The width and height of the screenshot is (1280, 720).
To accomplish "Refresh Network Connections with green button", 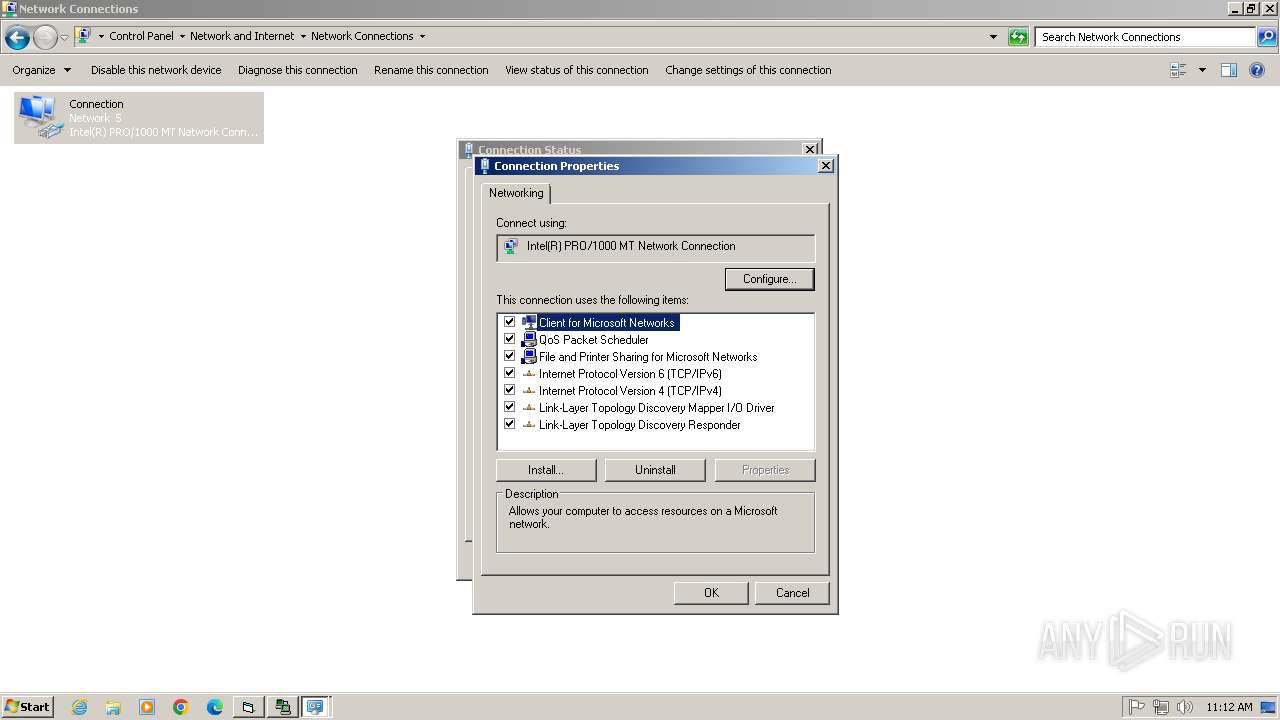I will pos(1018,37).
